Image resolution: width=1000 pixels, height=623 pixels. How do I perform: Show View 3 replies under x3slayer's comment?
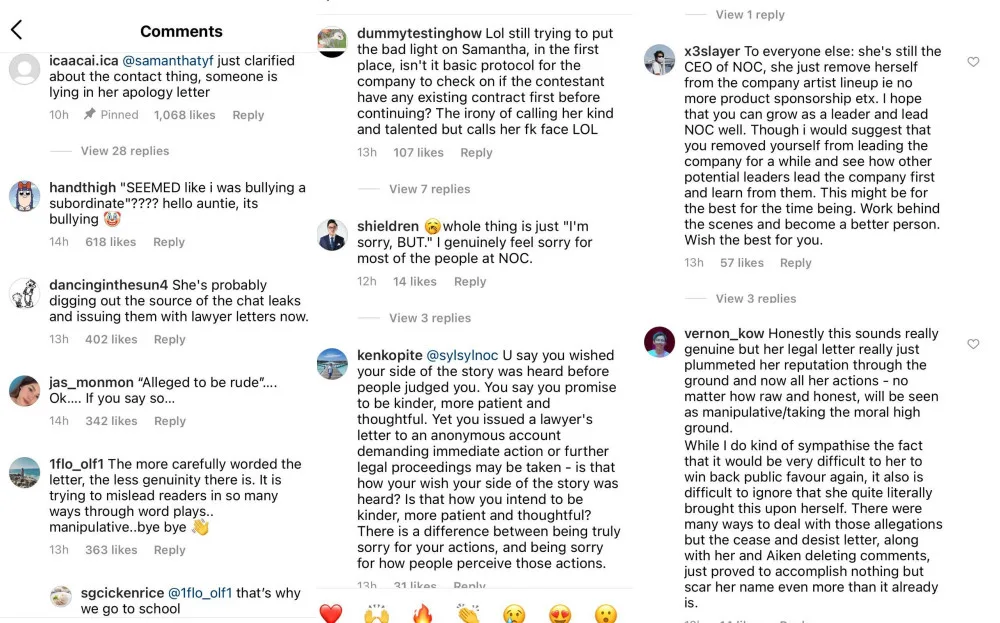tap(756, 298)
